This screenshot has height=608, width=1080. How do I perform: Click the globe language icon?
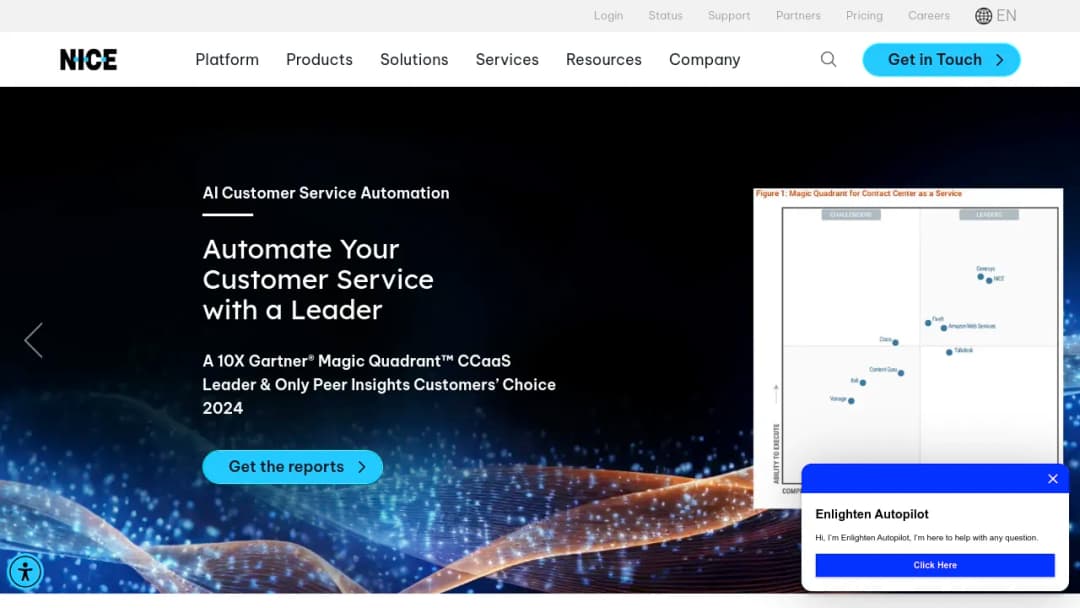[983, 15]
